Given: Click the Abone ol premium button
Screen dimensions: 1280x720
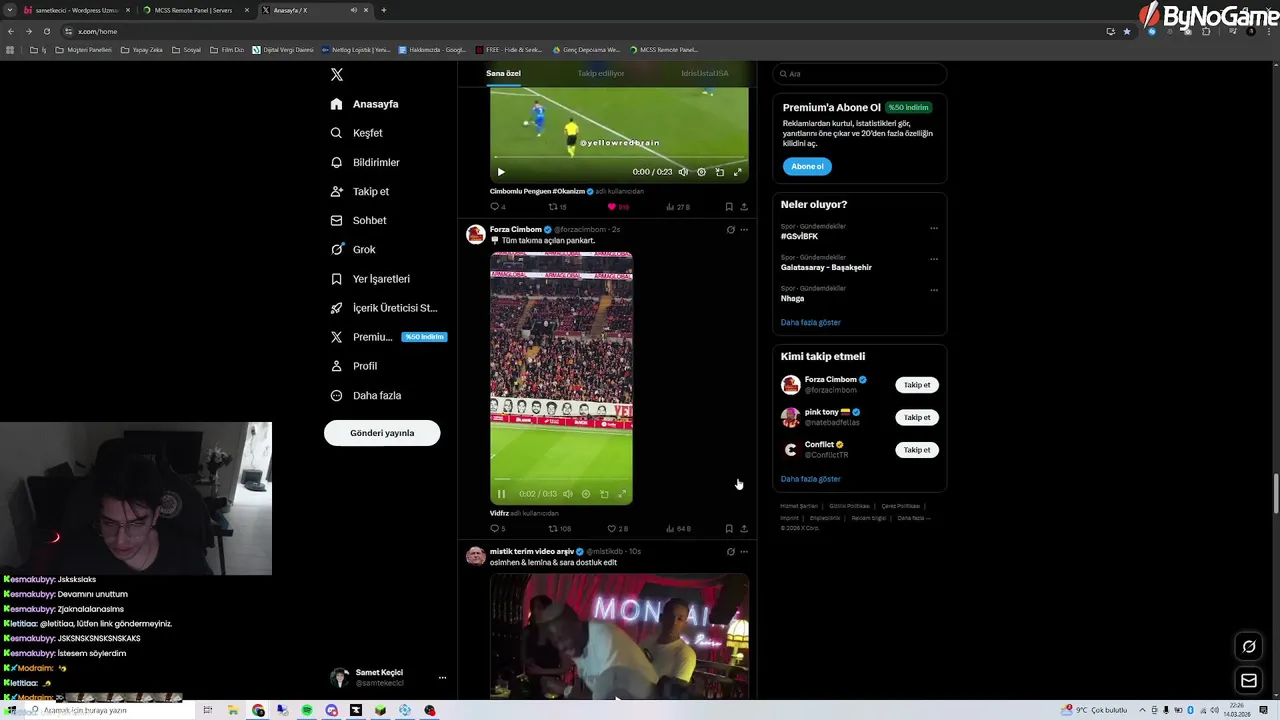Looking at the screenshot, I should [807, 167].
